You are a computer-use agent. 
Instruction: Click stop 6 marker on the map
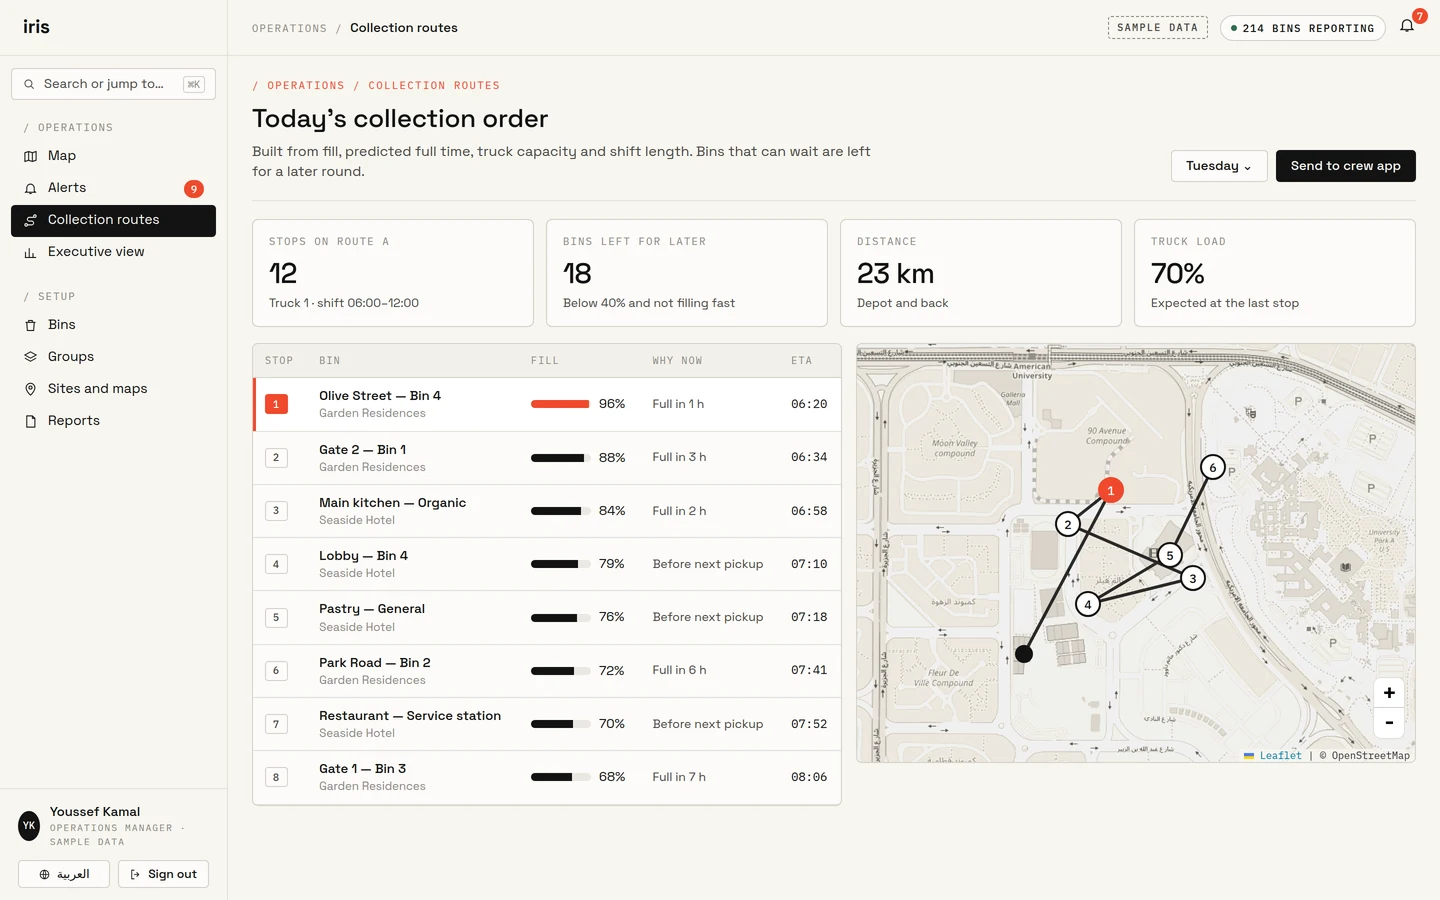[1213, 467]
